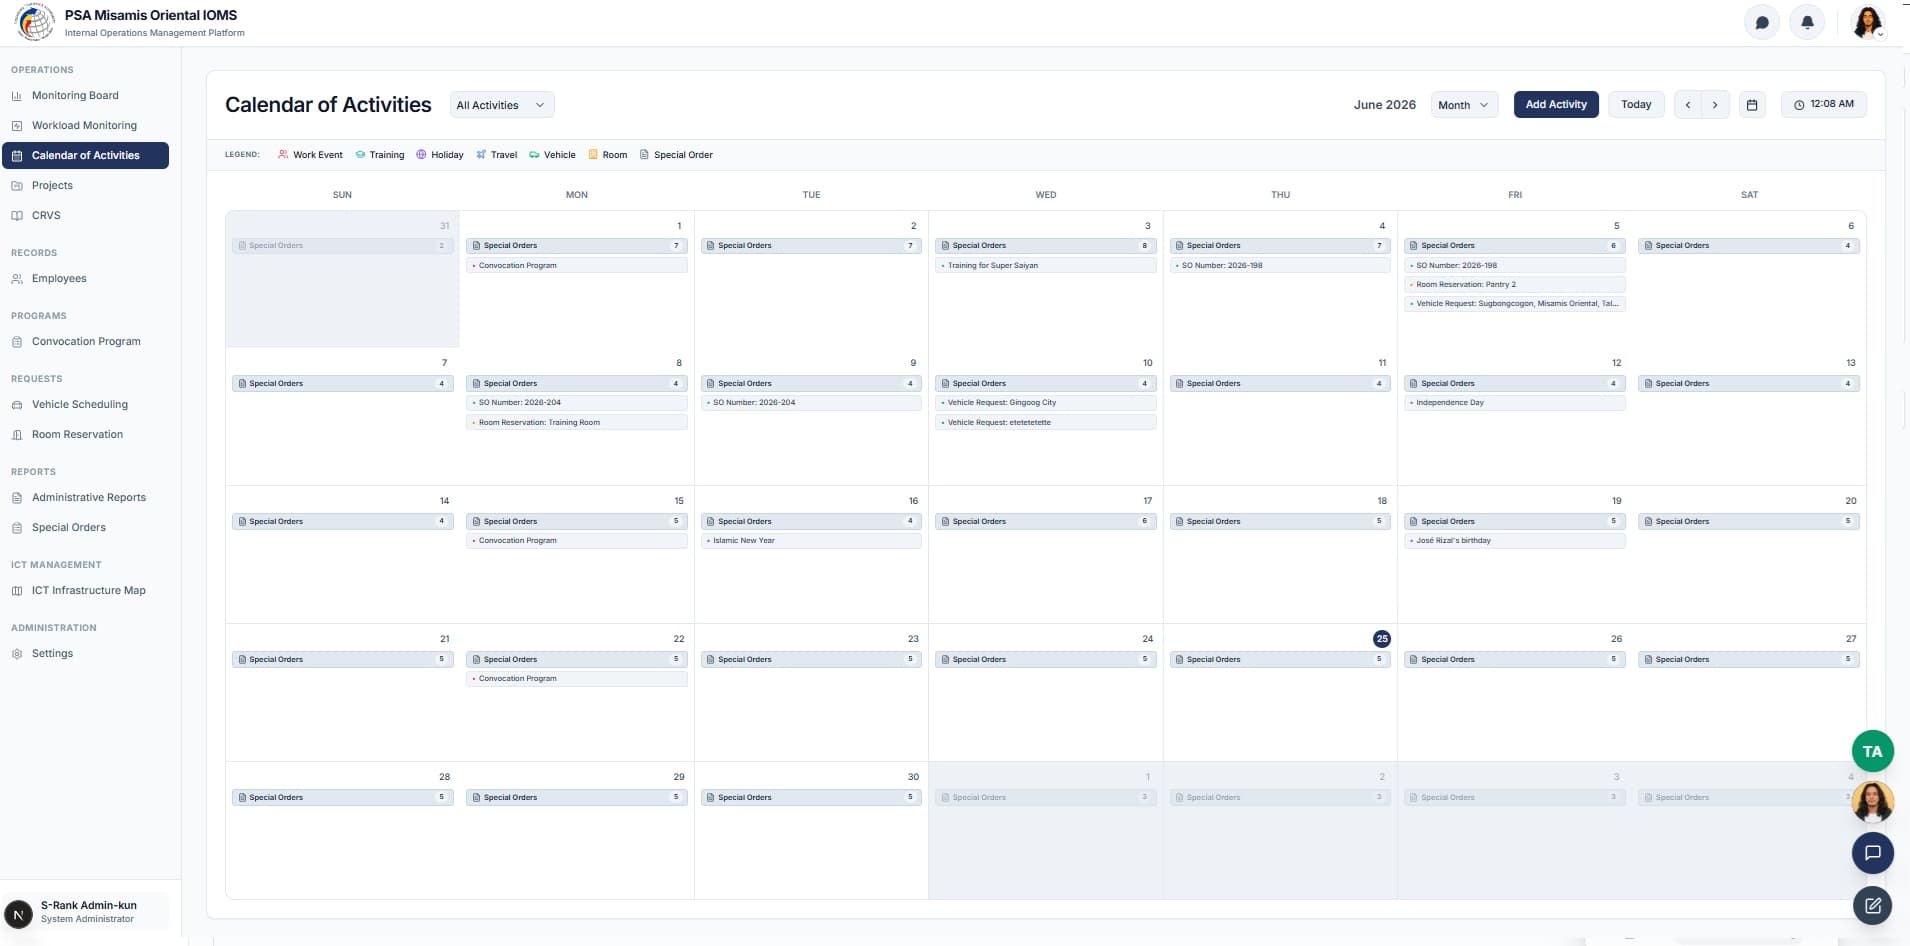The width and height of the screenshot is (1910, 946).
Task: Click the Work Event legend icon
Action: (283, 155)
